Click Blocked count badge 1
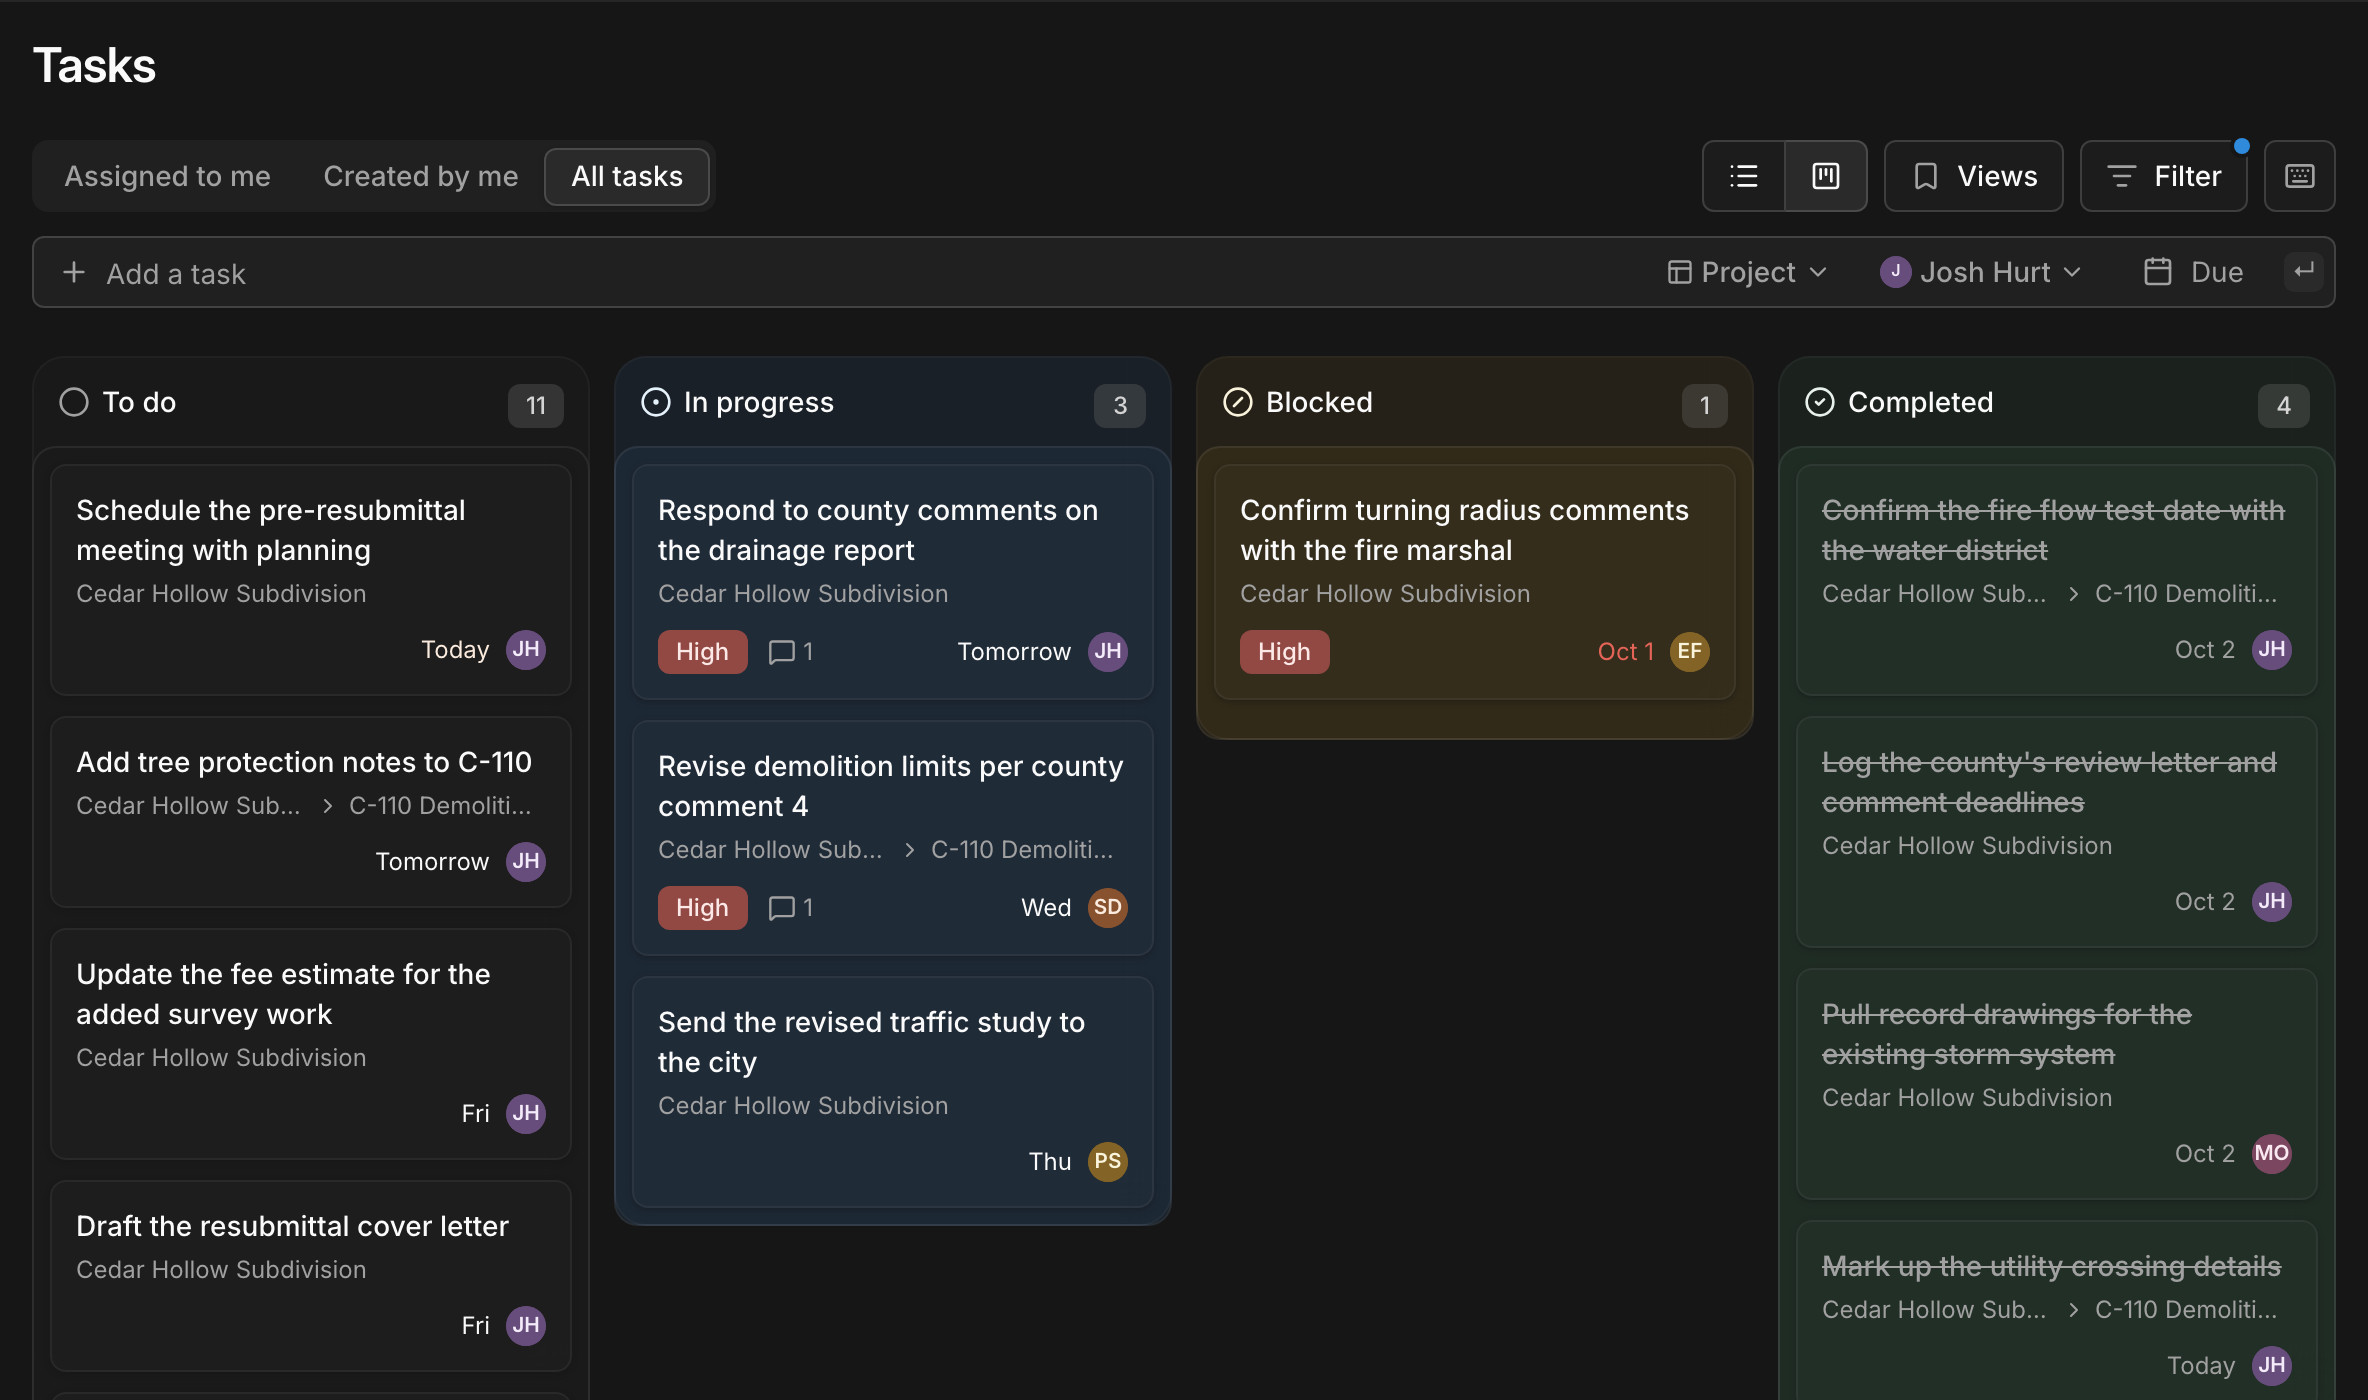The height and width of the screenshot is (1400, 2368). [1705, 405]
